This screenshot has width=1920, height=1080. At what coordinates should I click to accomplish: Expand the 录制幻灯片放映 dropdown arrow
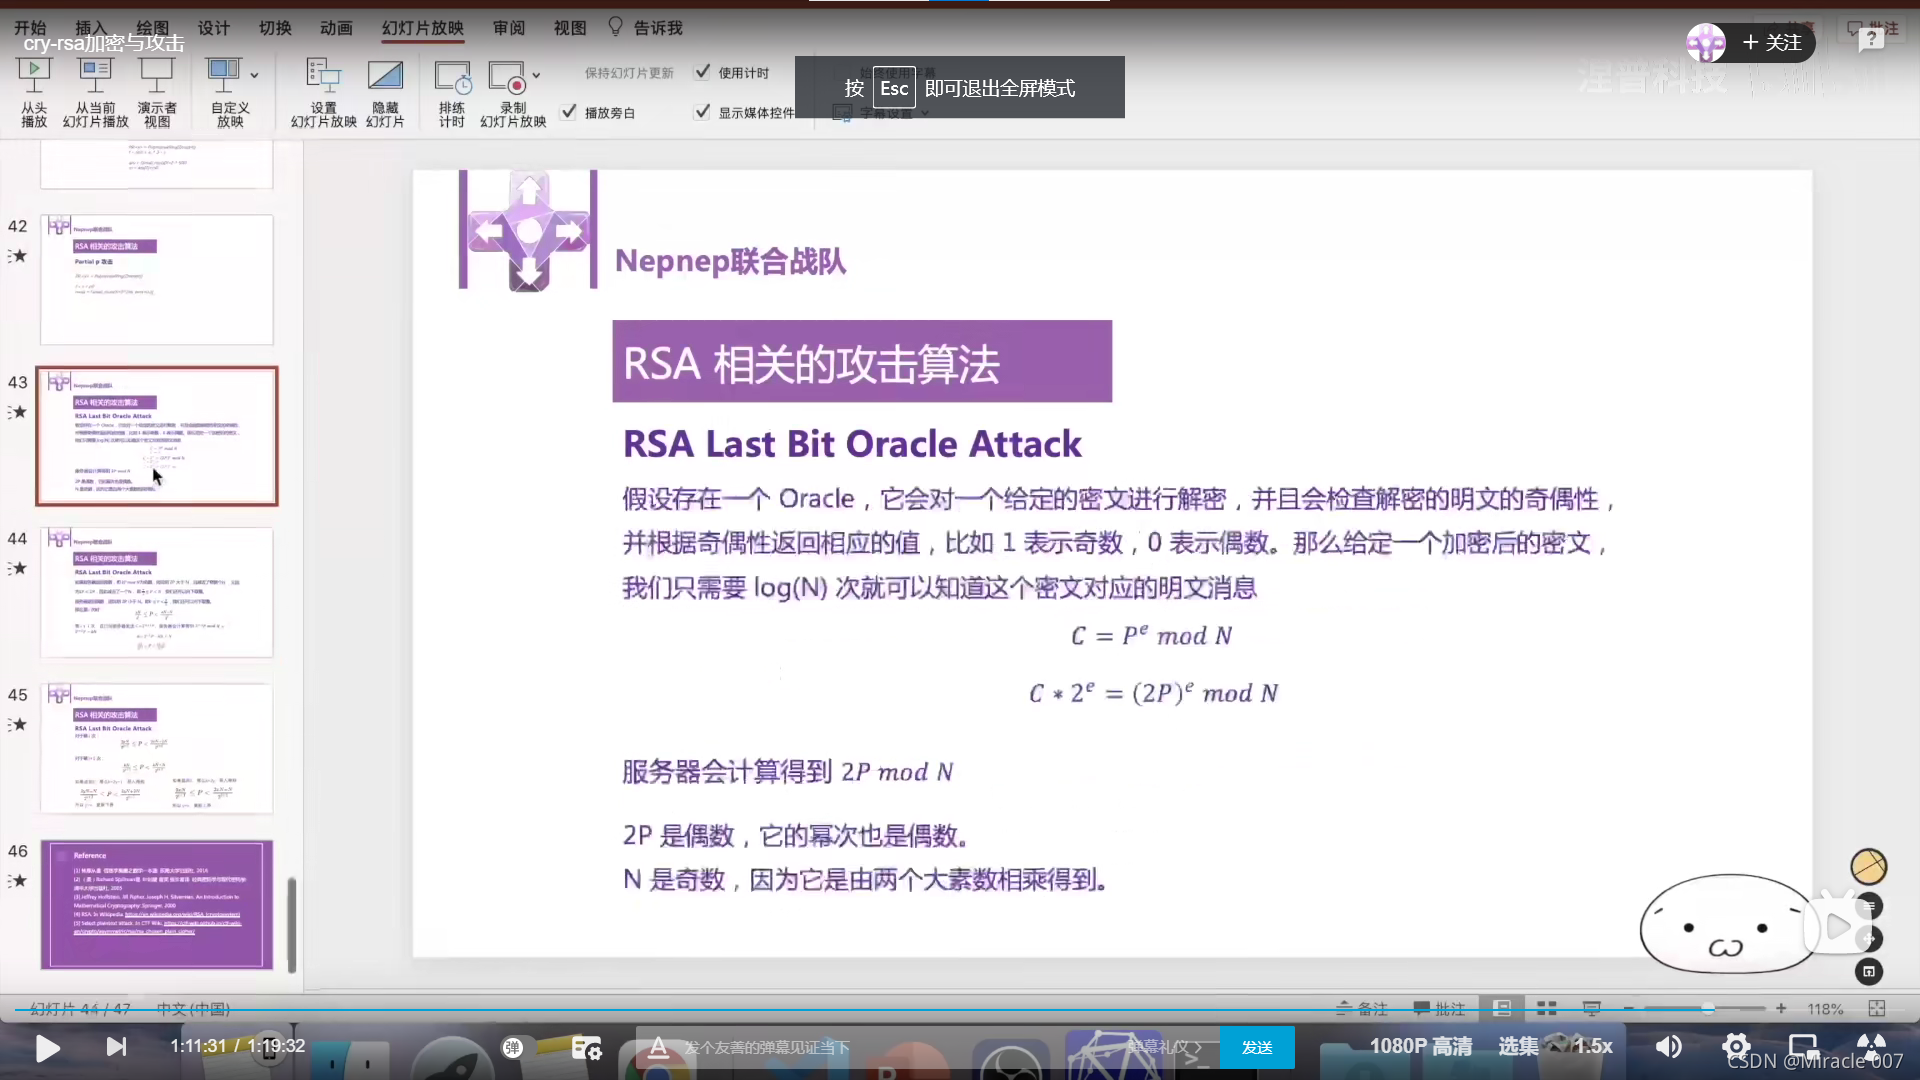pos(536,76)
